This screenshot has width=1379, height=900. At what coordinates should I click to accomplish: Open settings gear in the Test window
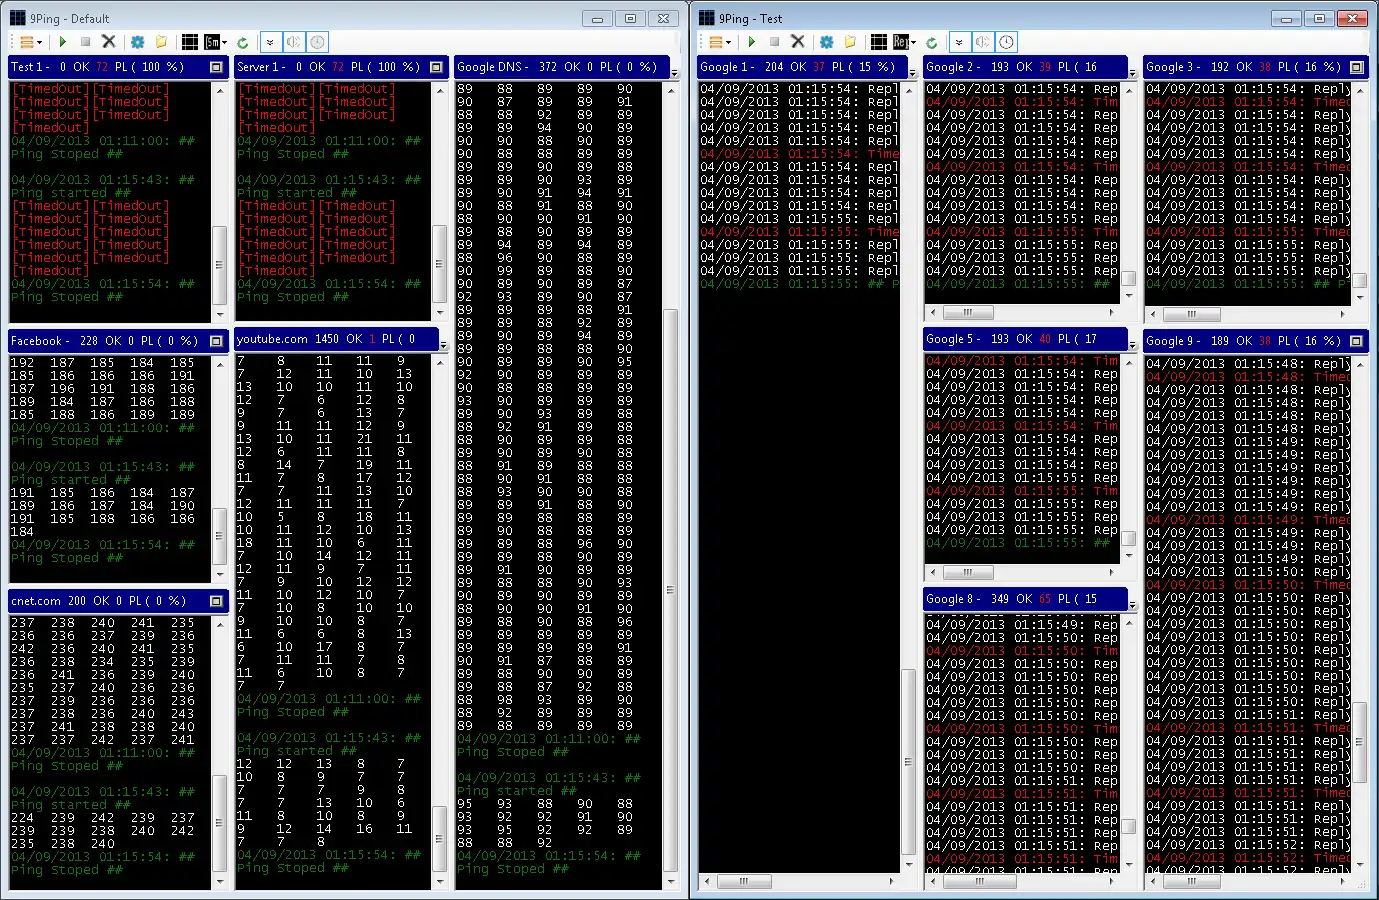pyautogui.click(x=827, y=42)
